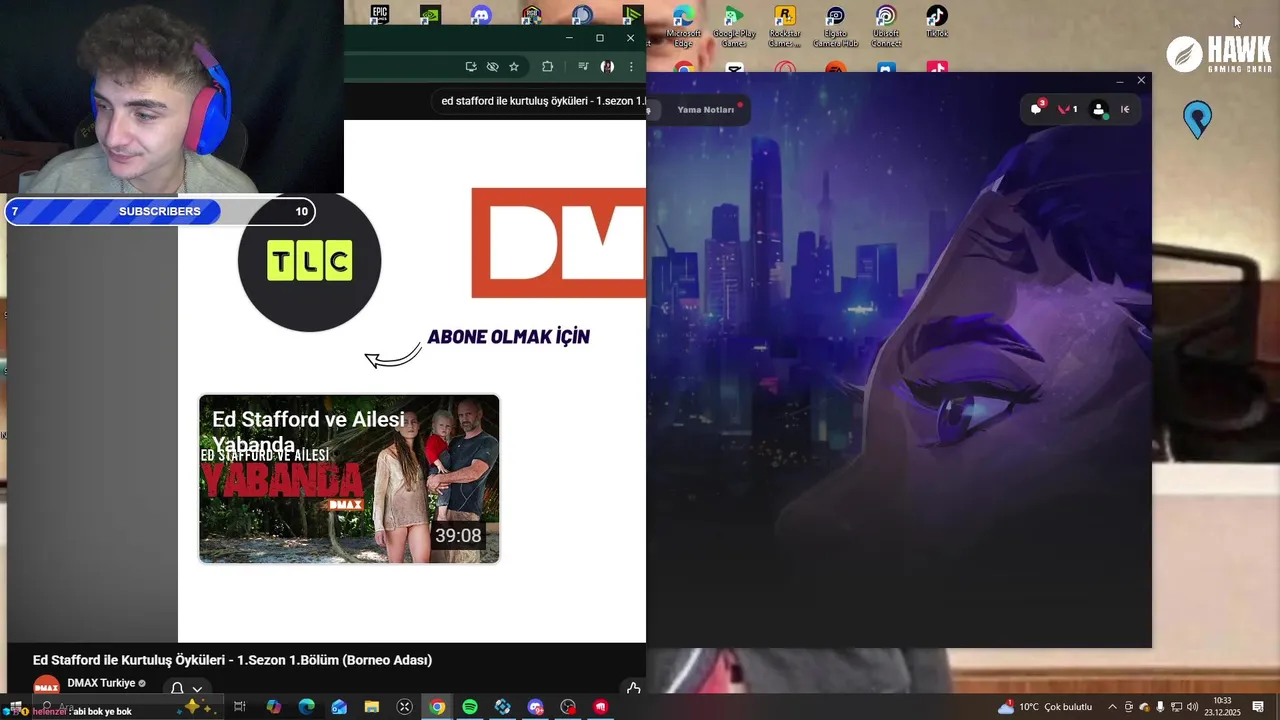Open TikTok desktop shortcut

coord(937,22)
